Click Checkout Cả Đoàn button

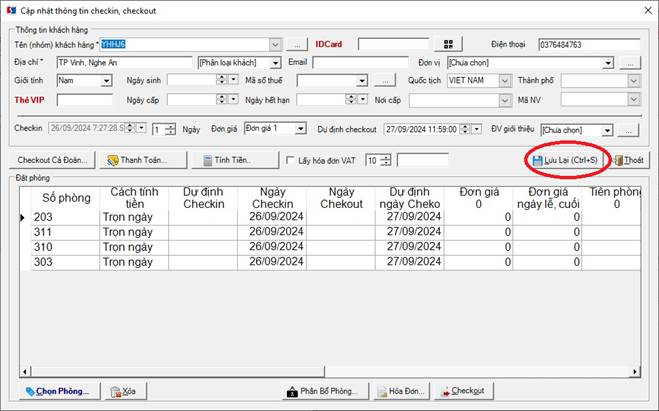[x=52, y=160]
